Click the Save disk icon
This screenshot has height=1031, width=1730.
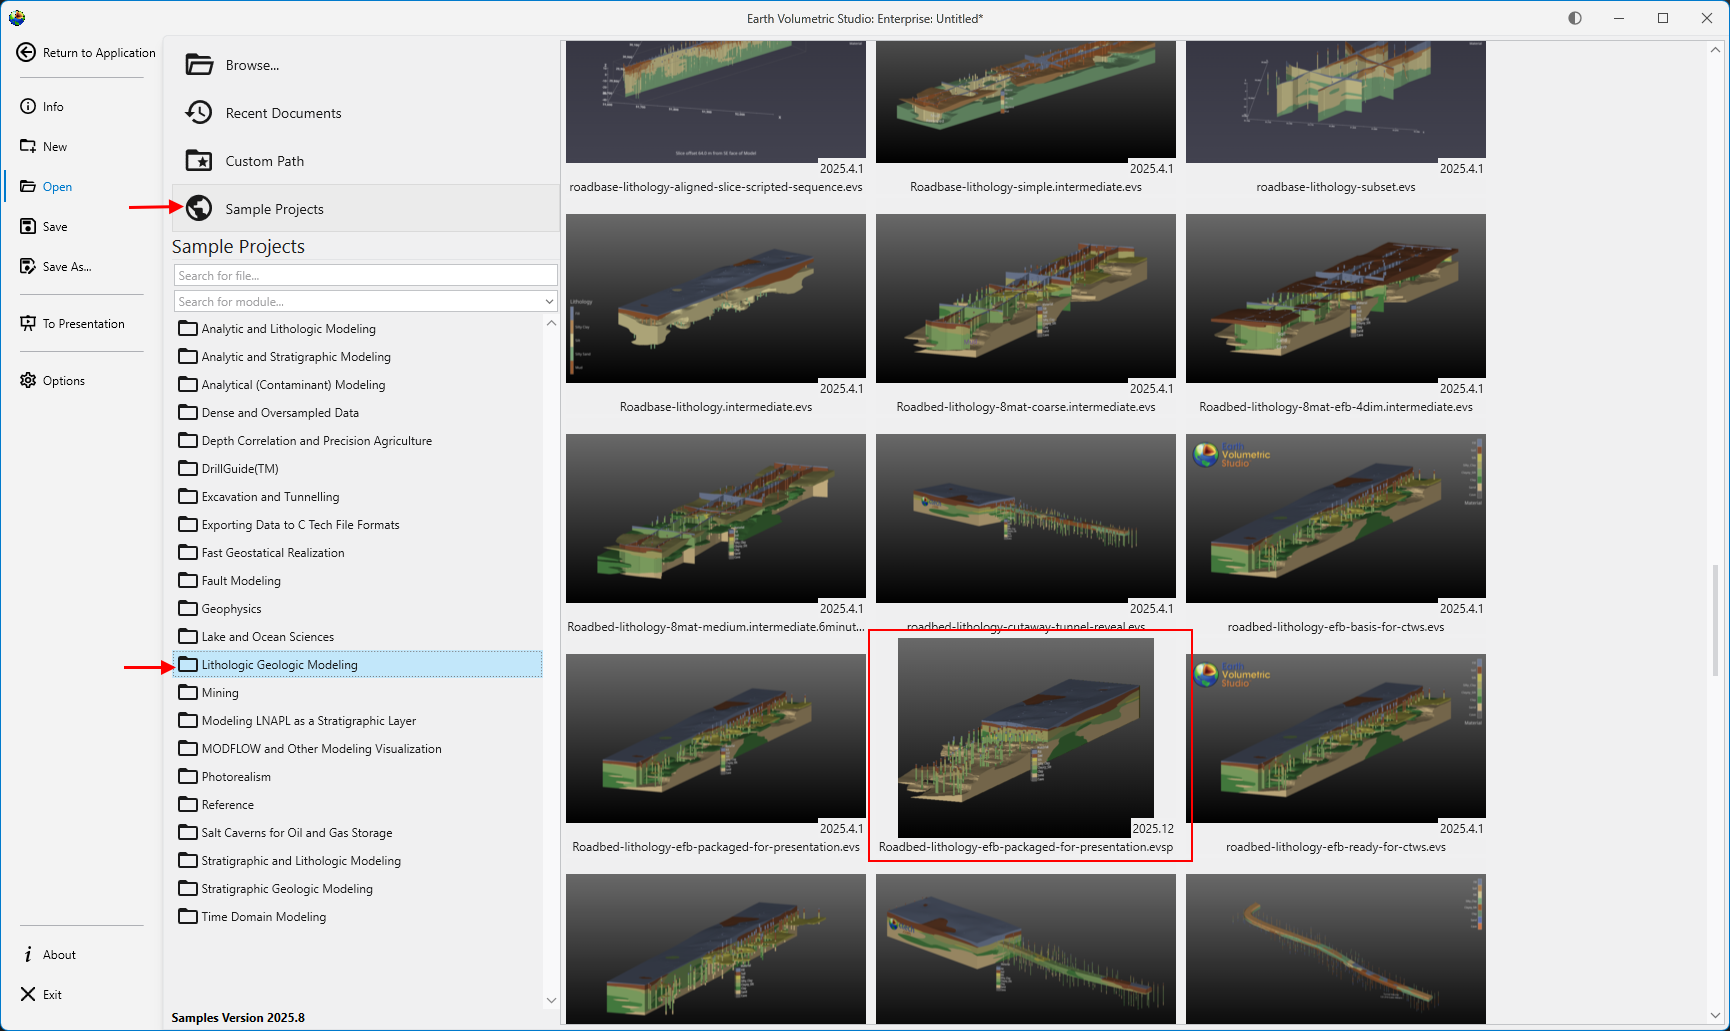[x=28, y=227]
